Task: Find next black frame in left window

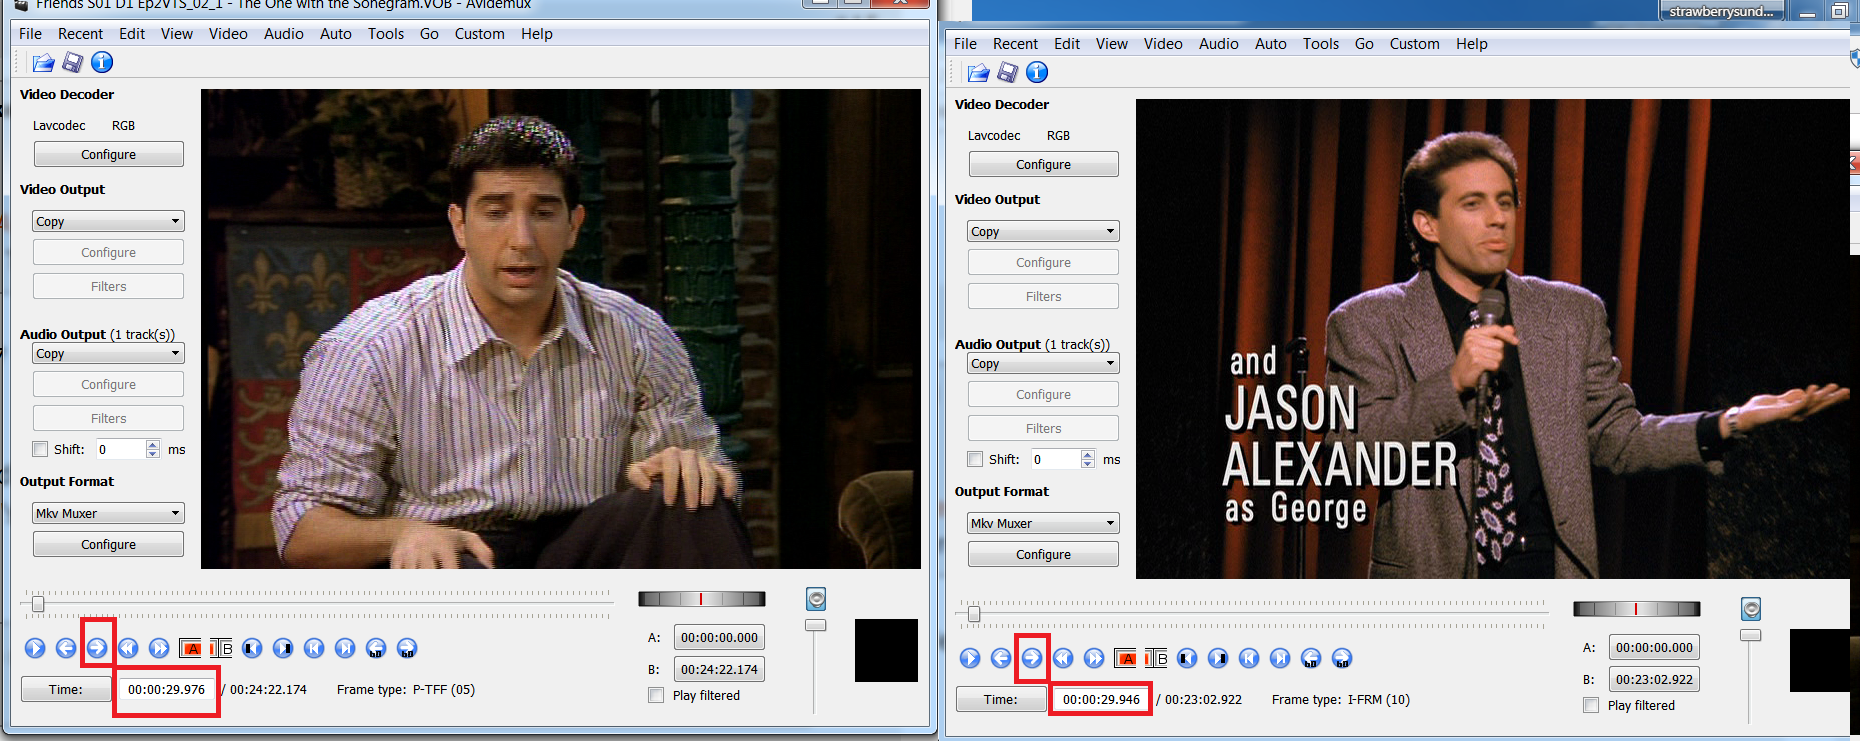Action: (283, 648)
